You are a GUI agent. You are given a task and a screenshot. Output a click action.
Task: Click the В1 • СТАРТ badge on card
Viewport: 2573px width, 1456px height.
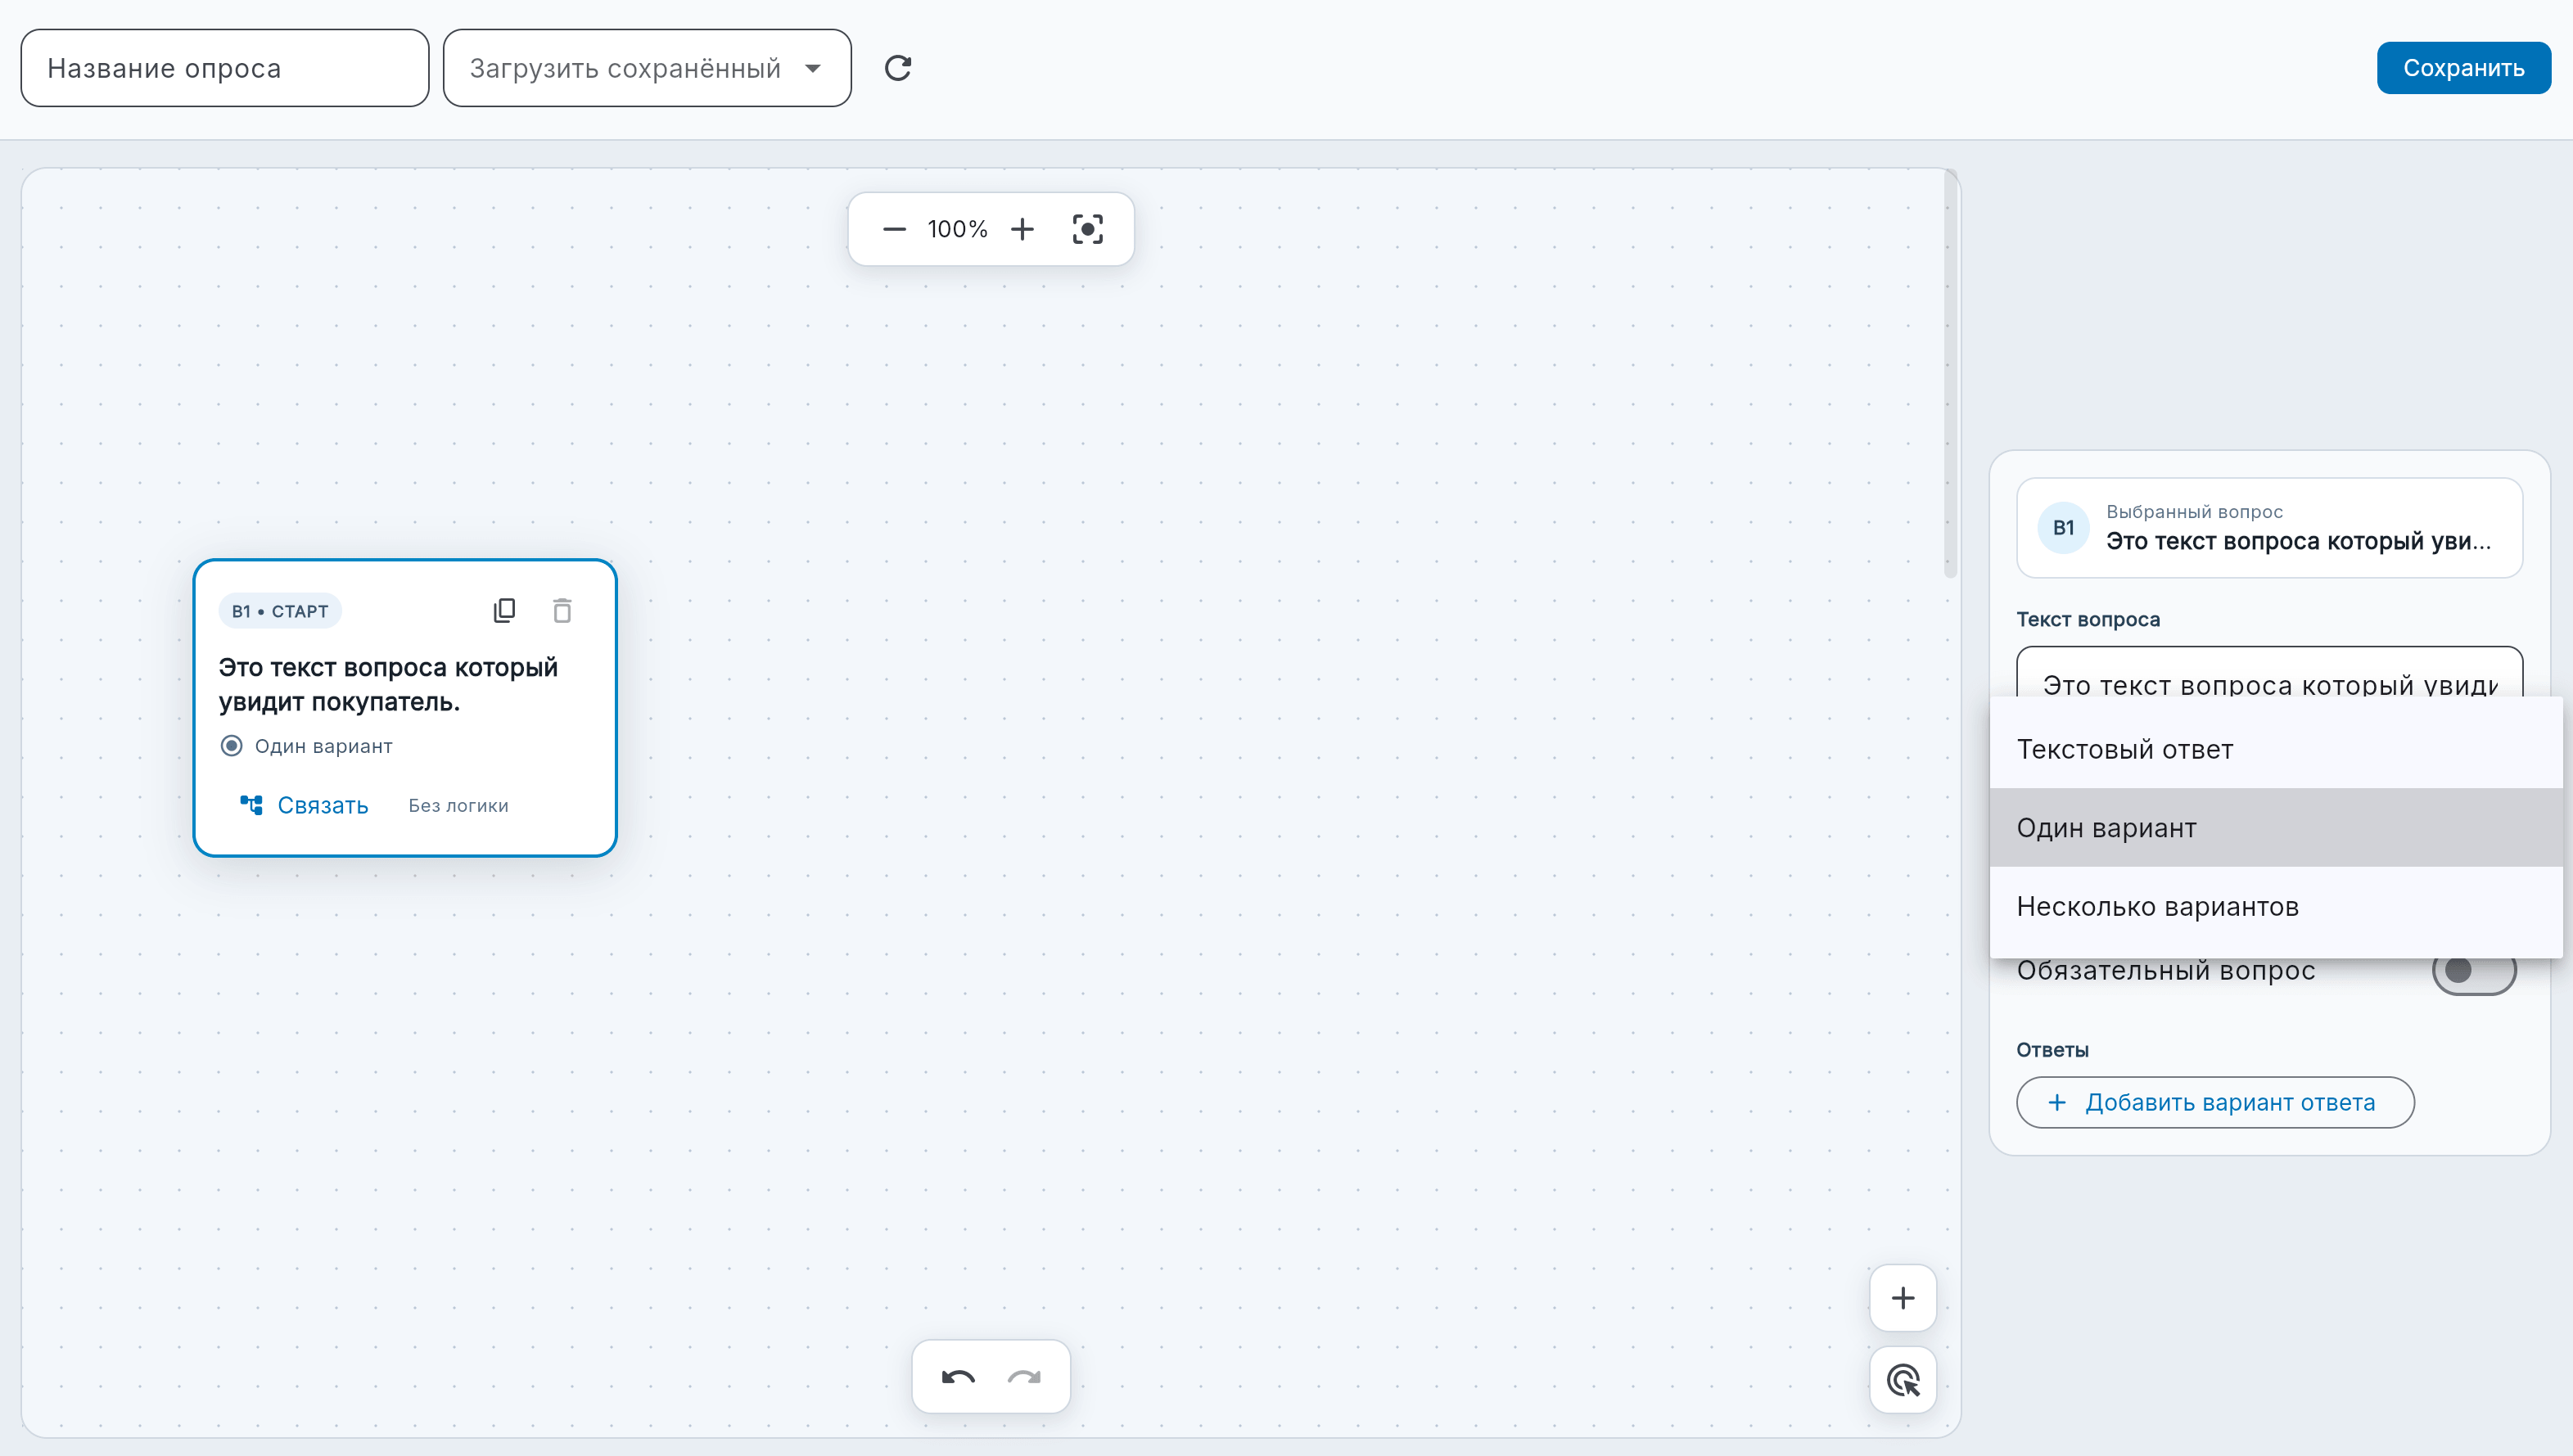pyautogui.click(x=280, y=611)
